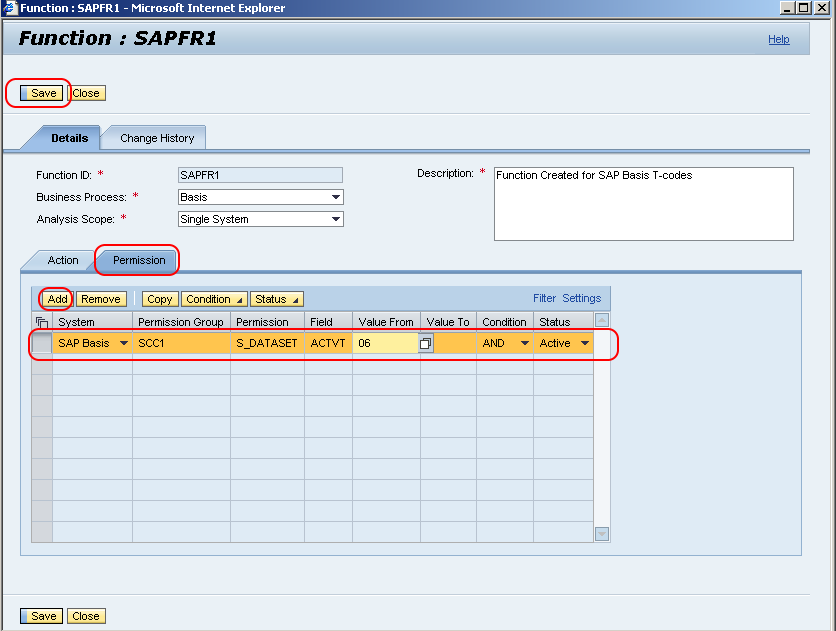
Task: Click the Status column header
Action: tap(563, 322)
